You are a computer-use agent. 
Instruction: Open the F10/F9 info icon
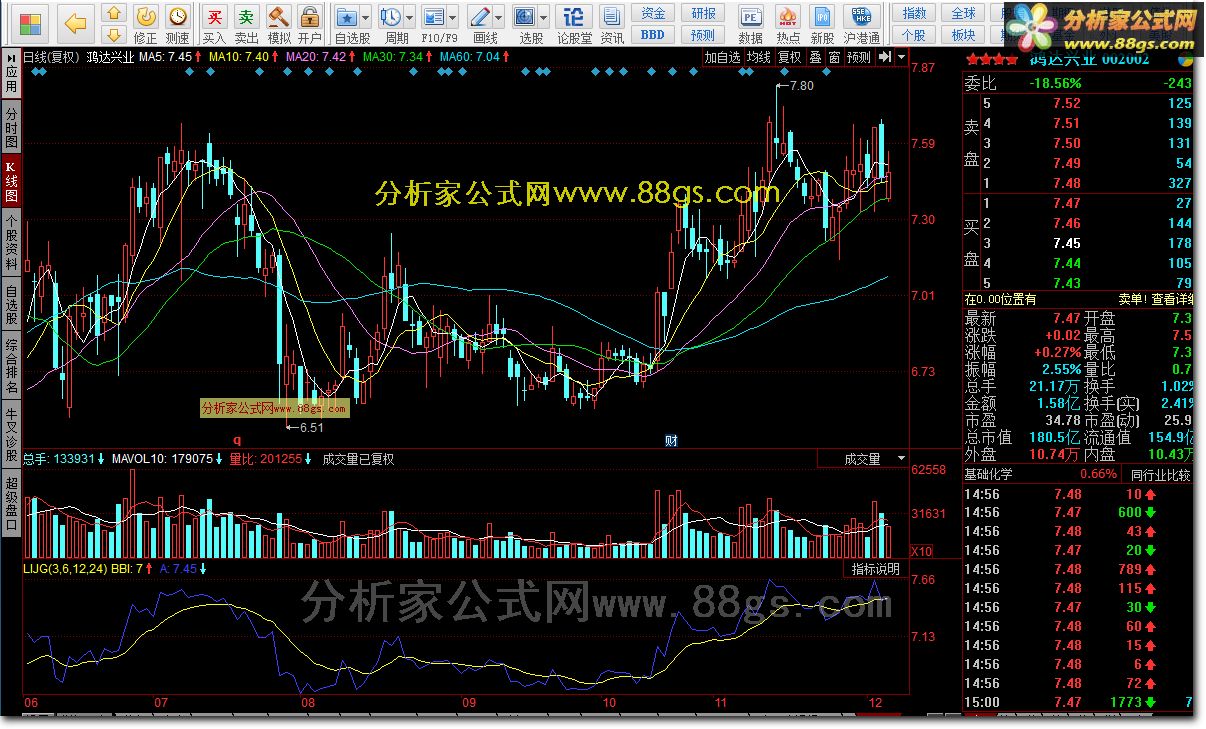(434, 17)
